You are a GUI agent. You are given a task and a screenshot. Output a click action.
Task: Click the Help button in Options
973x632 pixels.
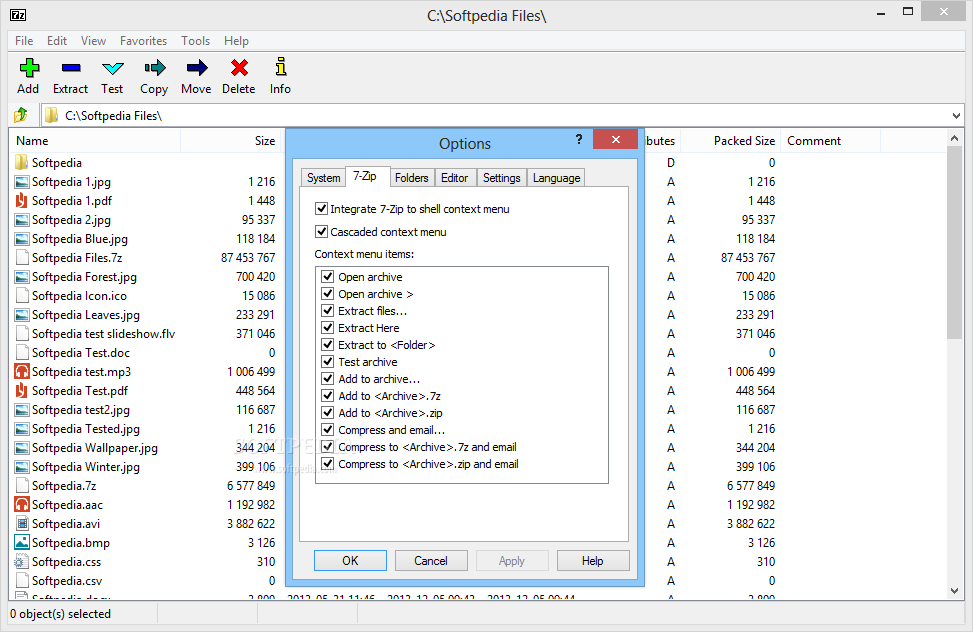point(593,561)
